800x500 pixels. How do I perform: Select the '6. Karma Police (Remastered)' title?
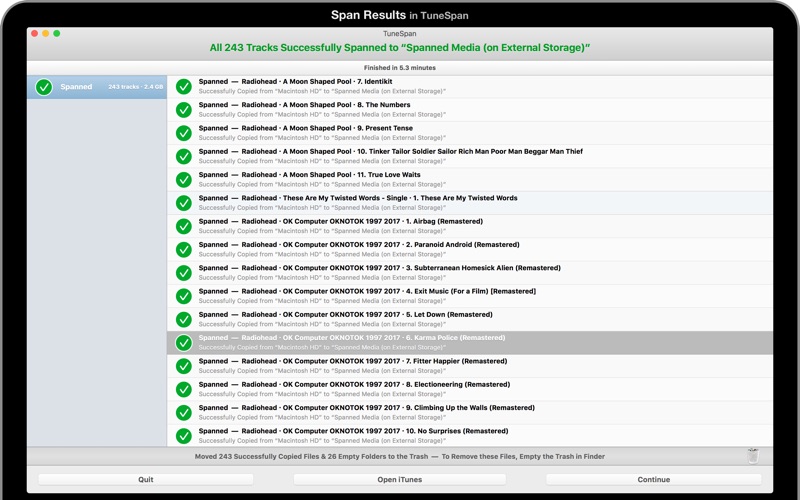pos(456,338)
